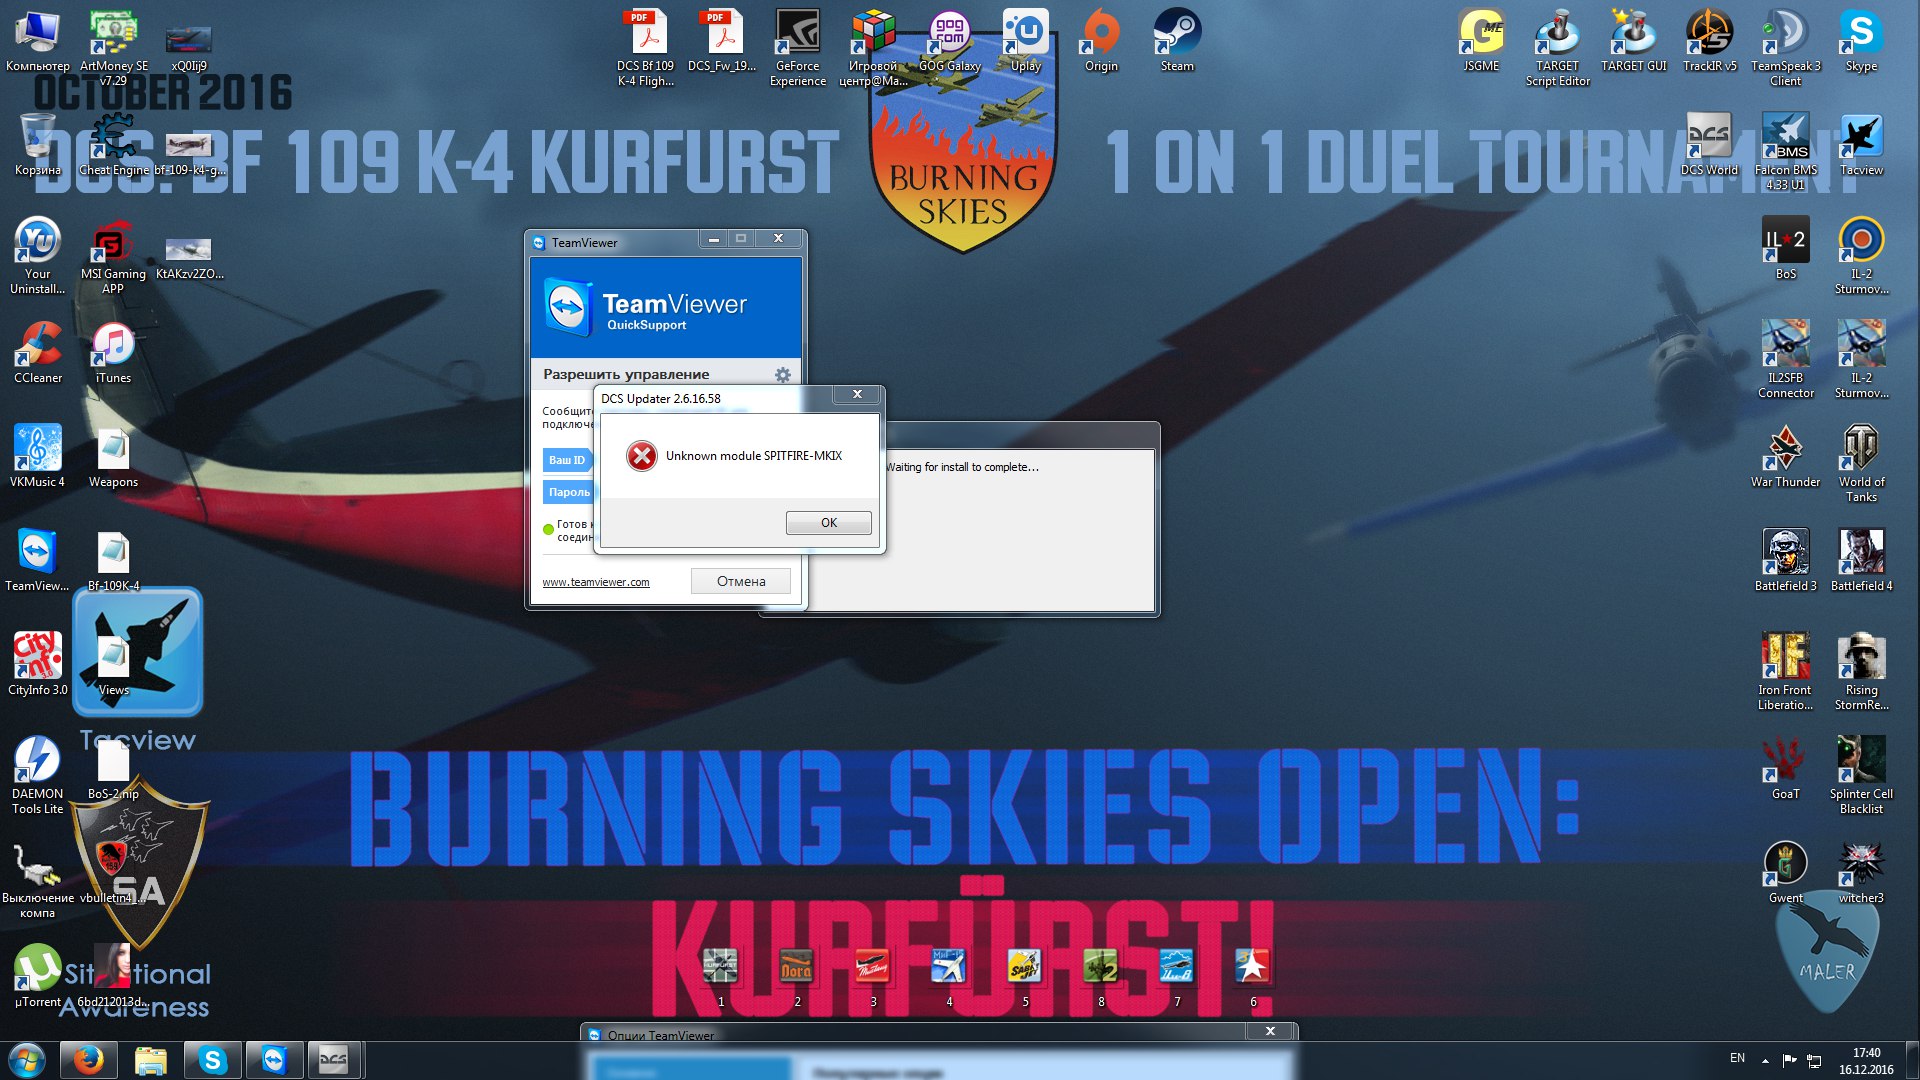The height and width of the screenshot is (1080, 1920).
Task: Open Your Uninstaller shortcut
Action: [x=37, y=256]
